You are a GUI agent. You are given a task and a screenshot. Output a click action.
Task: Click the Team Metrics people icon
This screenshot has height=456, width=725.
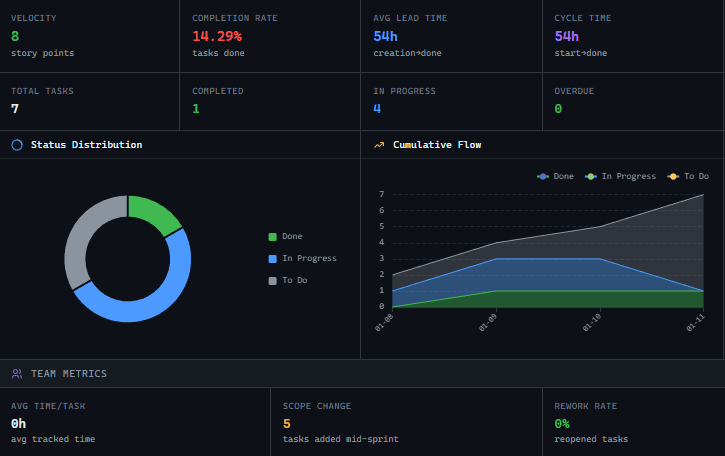17,374
